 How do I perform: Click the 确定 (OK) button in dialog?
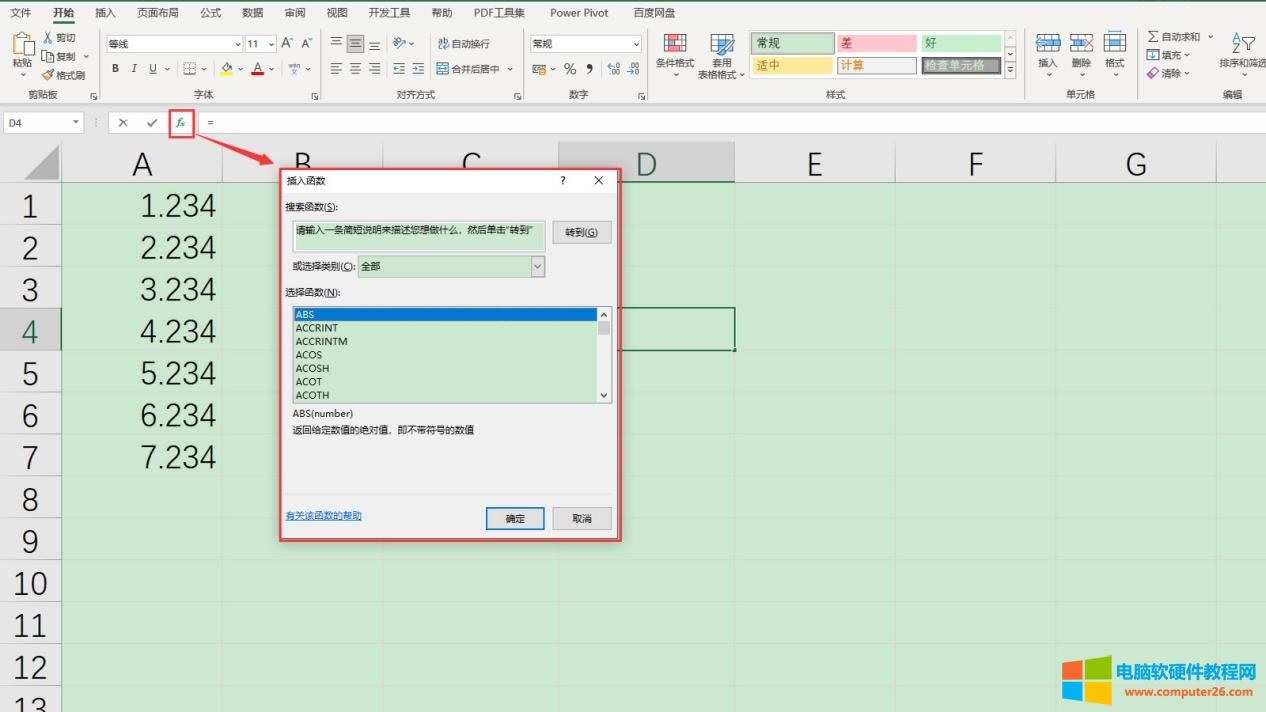click(x=515, y=519)
